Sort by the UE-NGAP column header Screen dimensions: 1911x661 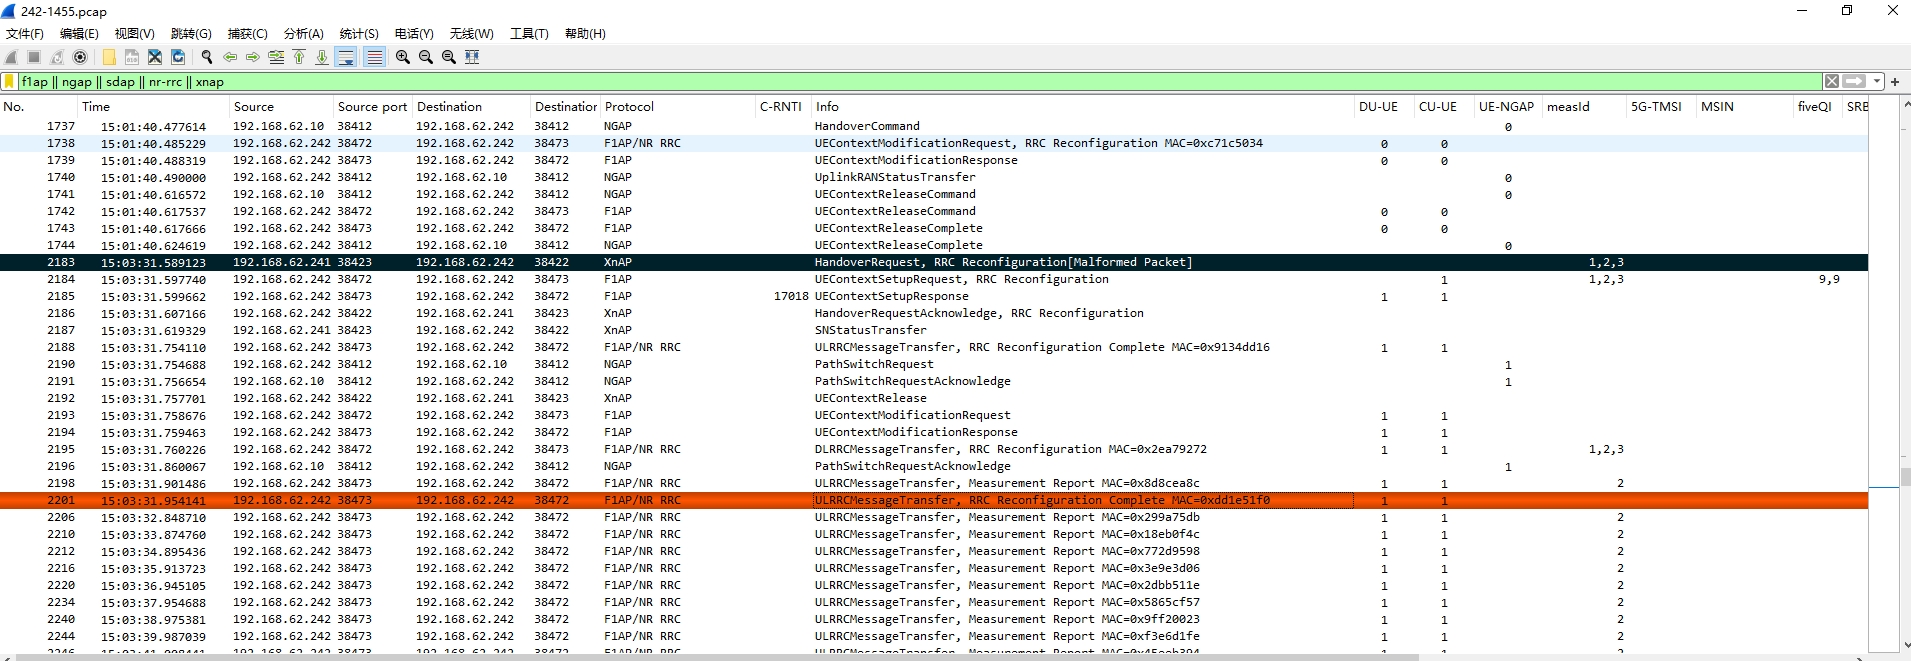click(1507, 106)
